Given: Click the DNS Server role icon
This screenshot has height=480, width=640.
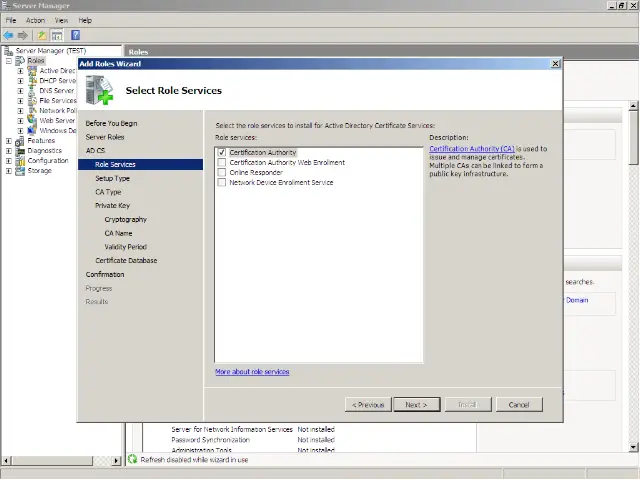Looking at the screenshot, I should pyautogui.click(x=32, y=91).
